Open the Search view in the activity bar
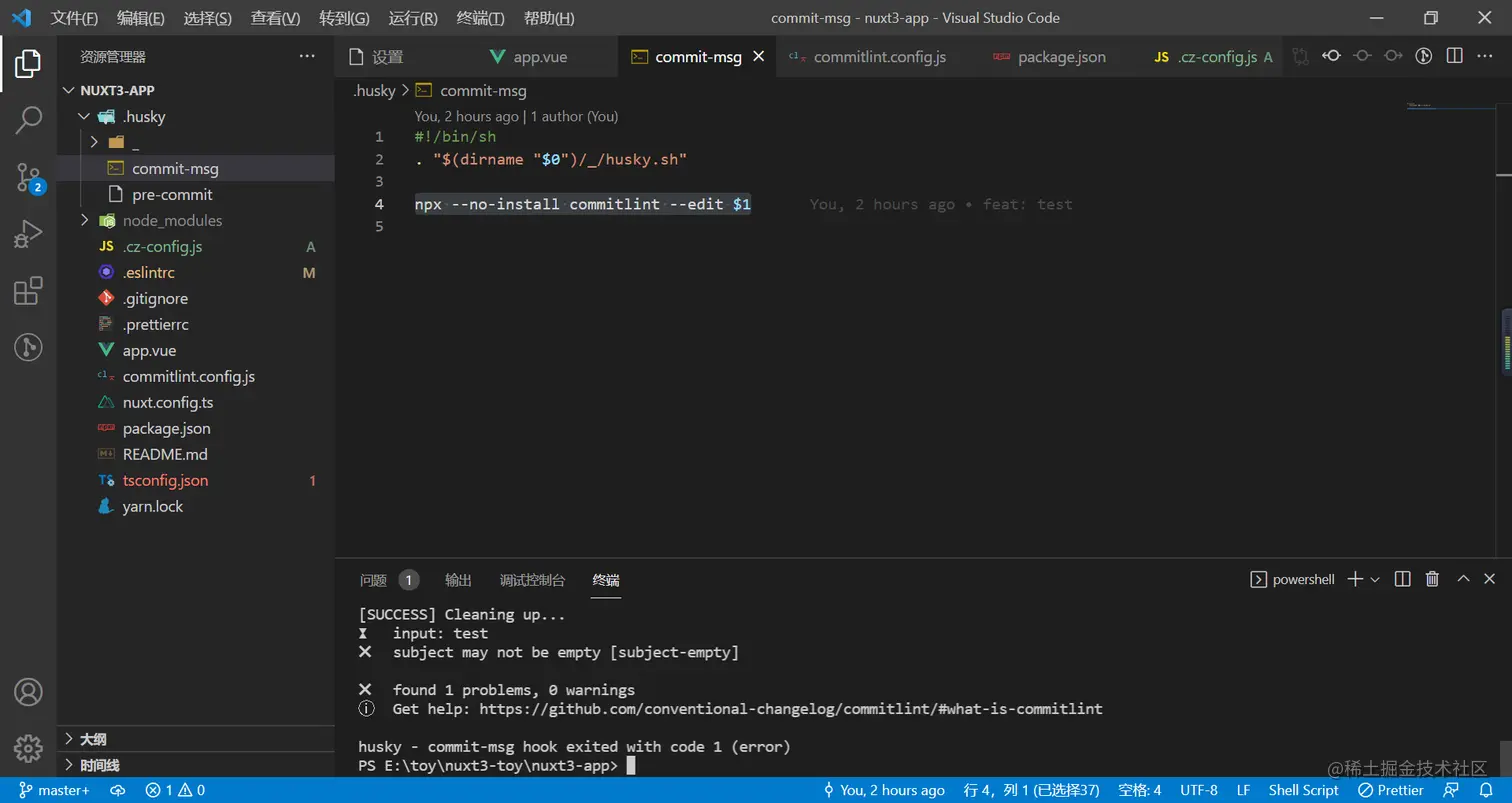The height and width of the screenshot is (803, 1512). coord(28,120)
